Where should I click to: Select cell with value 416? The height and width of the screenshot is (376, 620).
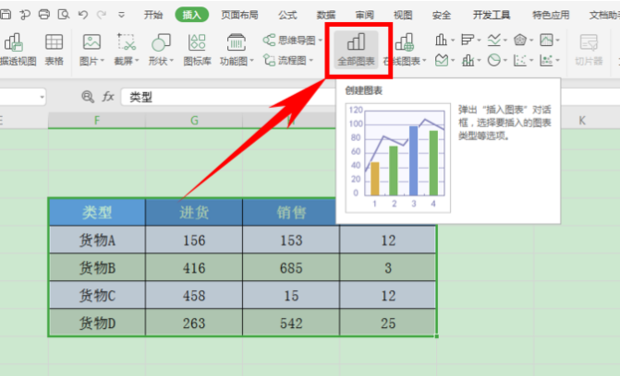click(x=194, y=268)
